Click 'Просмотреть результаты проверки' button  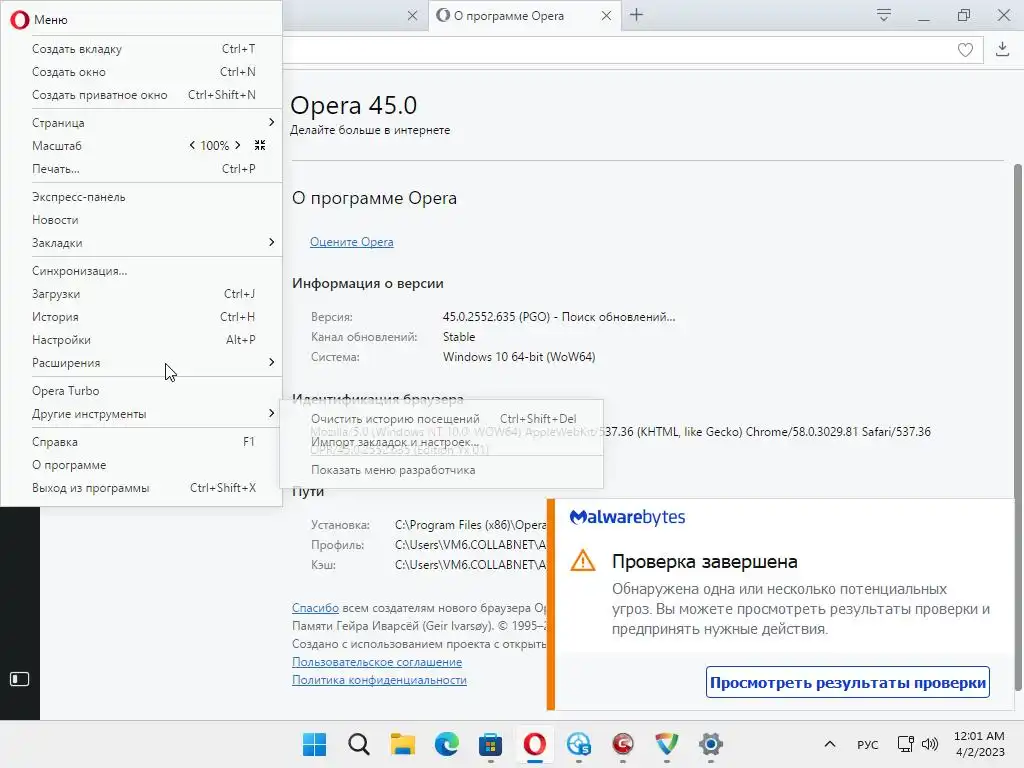[848, 682]
